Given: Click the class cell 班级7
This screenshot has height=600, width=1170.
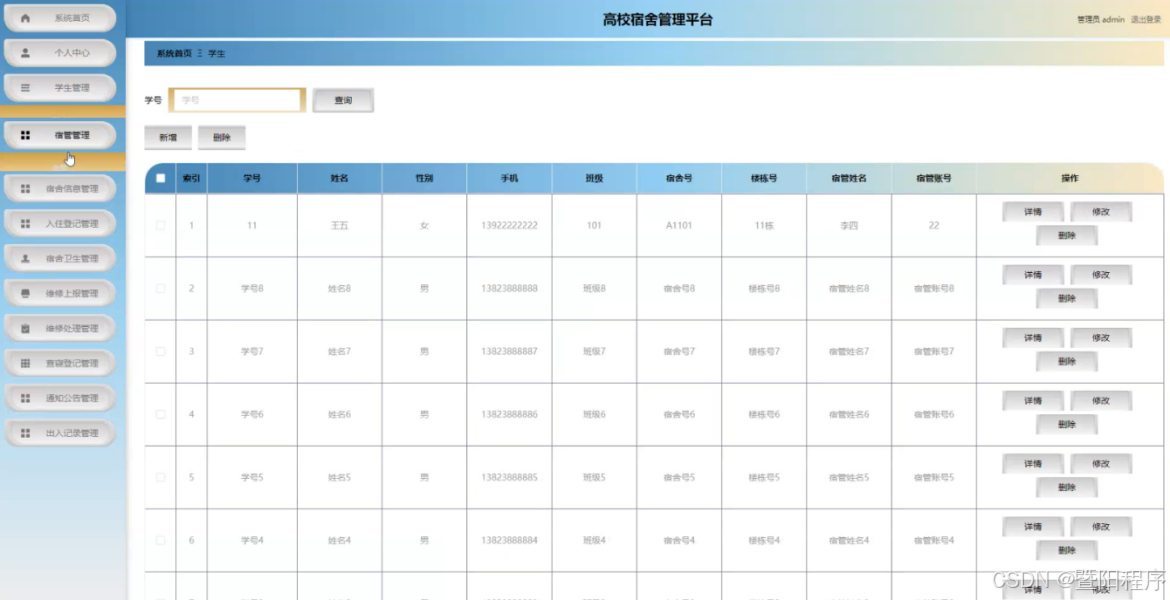Looking at the screenshot, I should (594, 351).
